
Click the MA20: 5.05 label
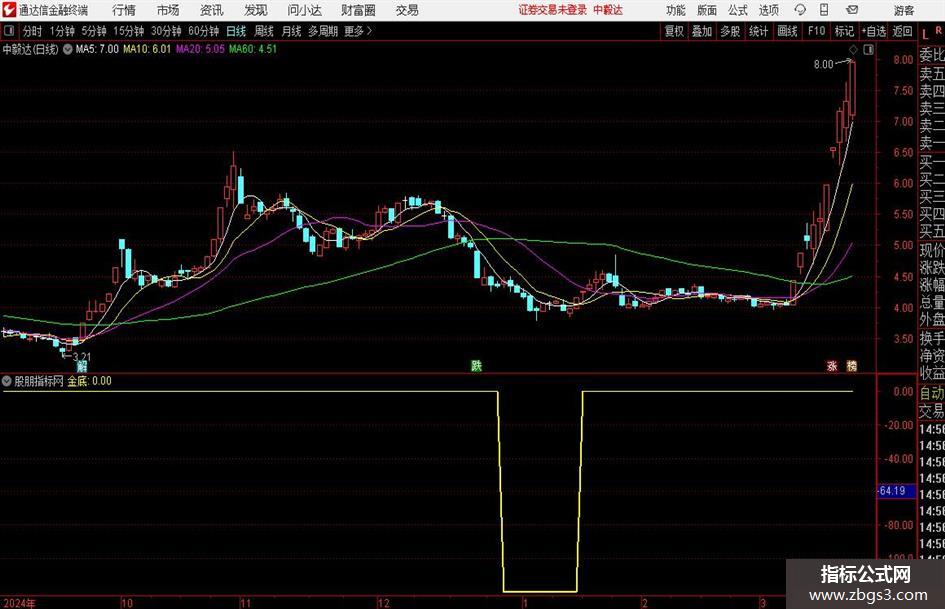(x=200, y=49)
